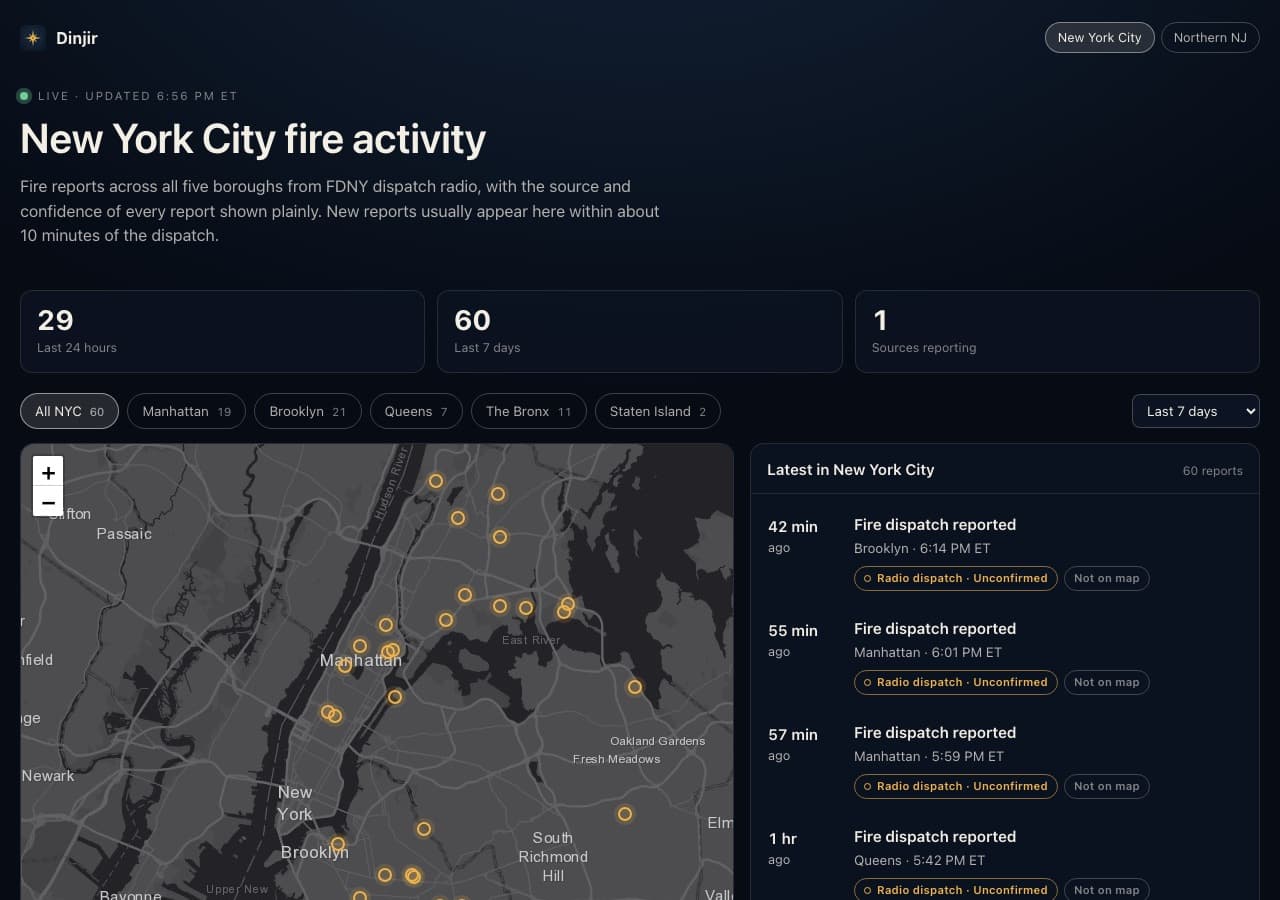Click Not on map badge on Brooklyn 6:14 PM report

click(x=1106, y=578)
